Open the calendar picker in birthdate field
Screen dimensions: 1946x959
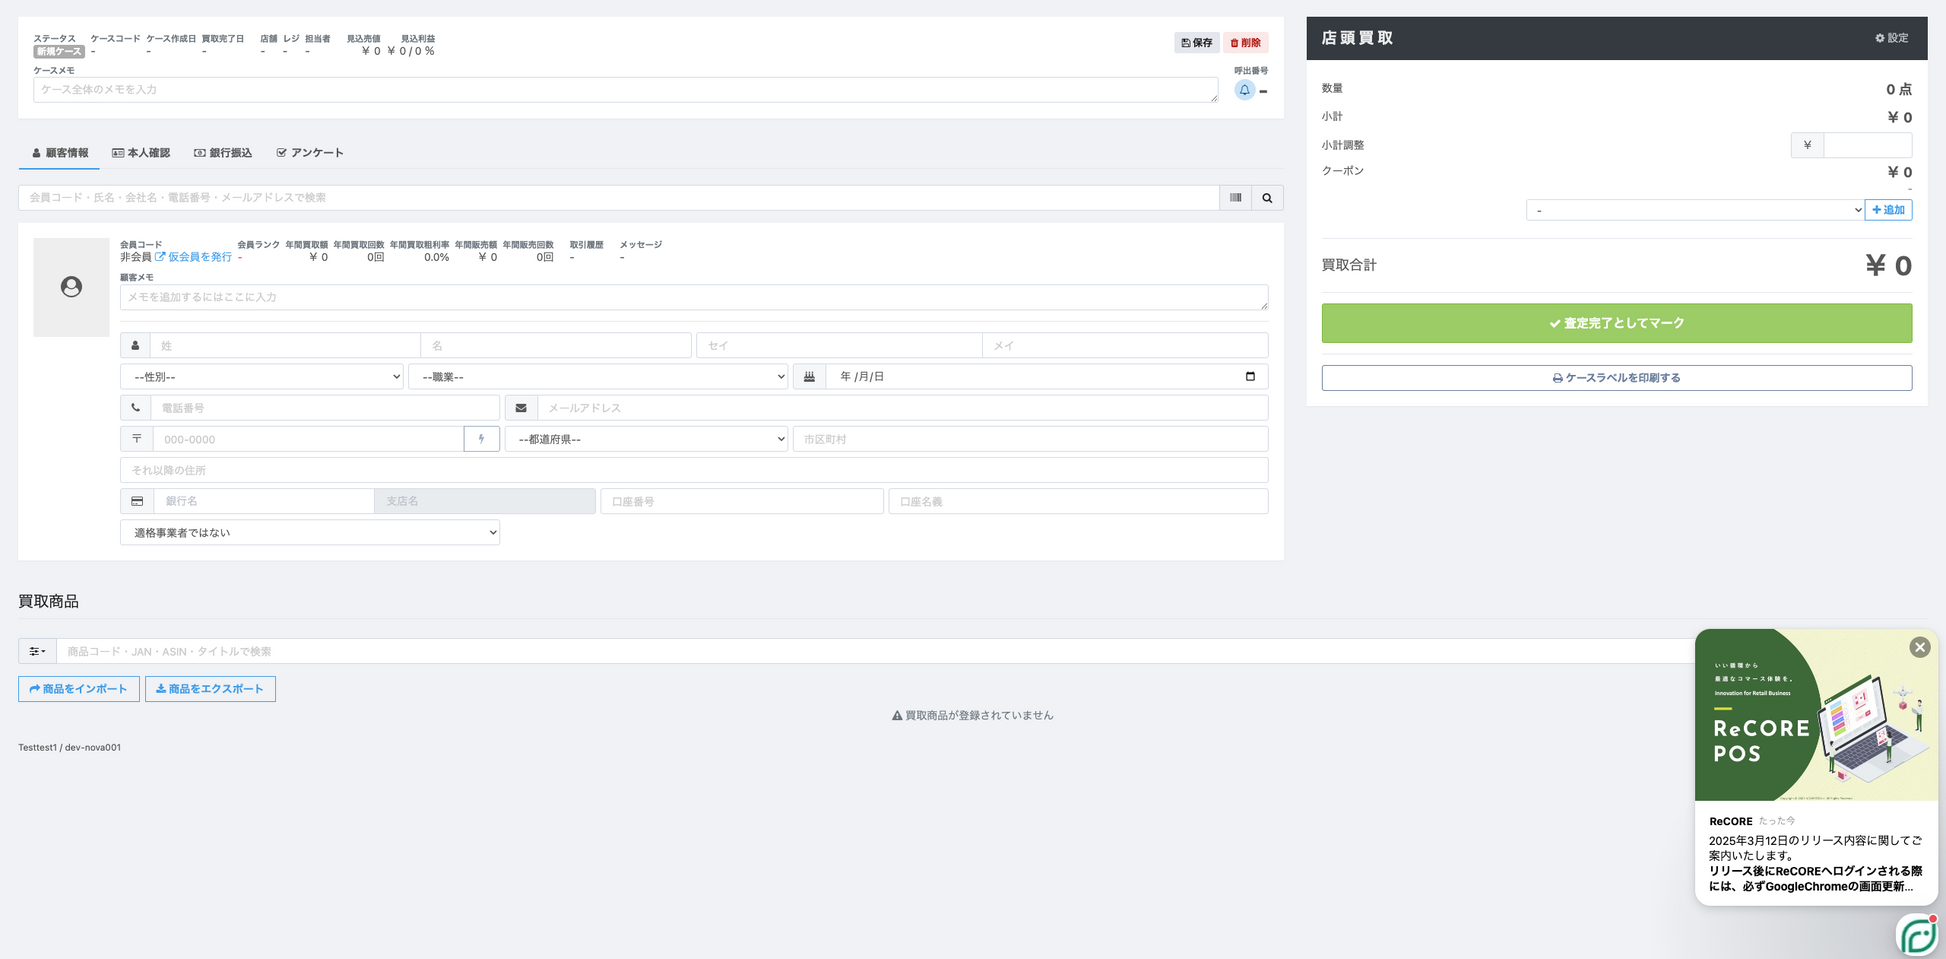click(1250, 377)
